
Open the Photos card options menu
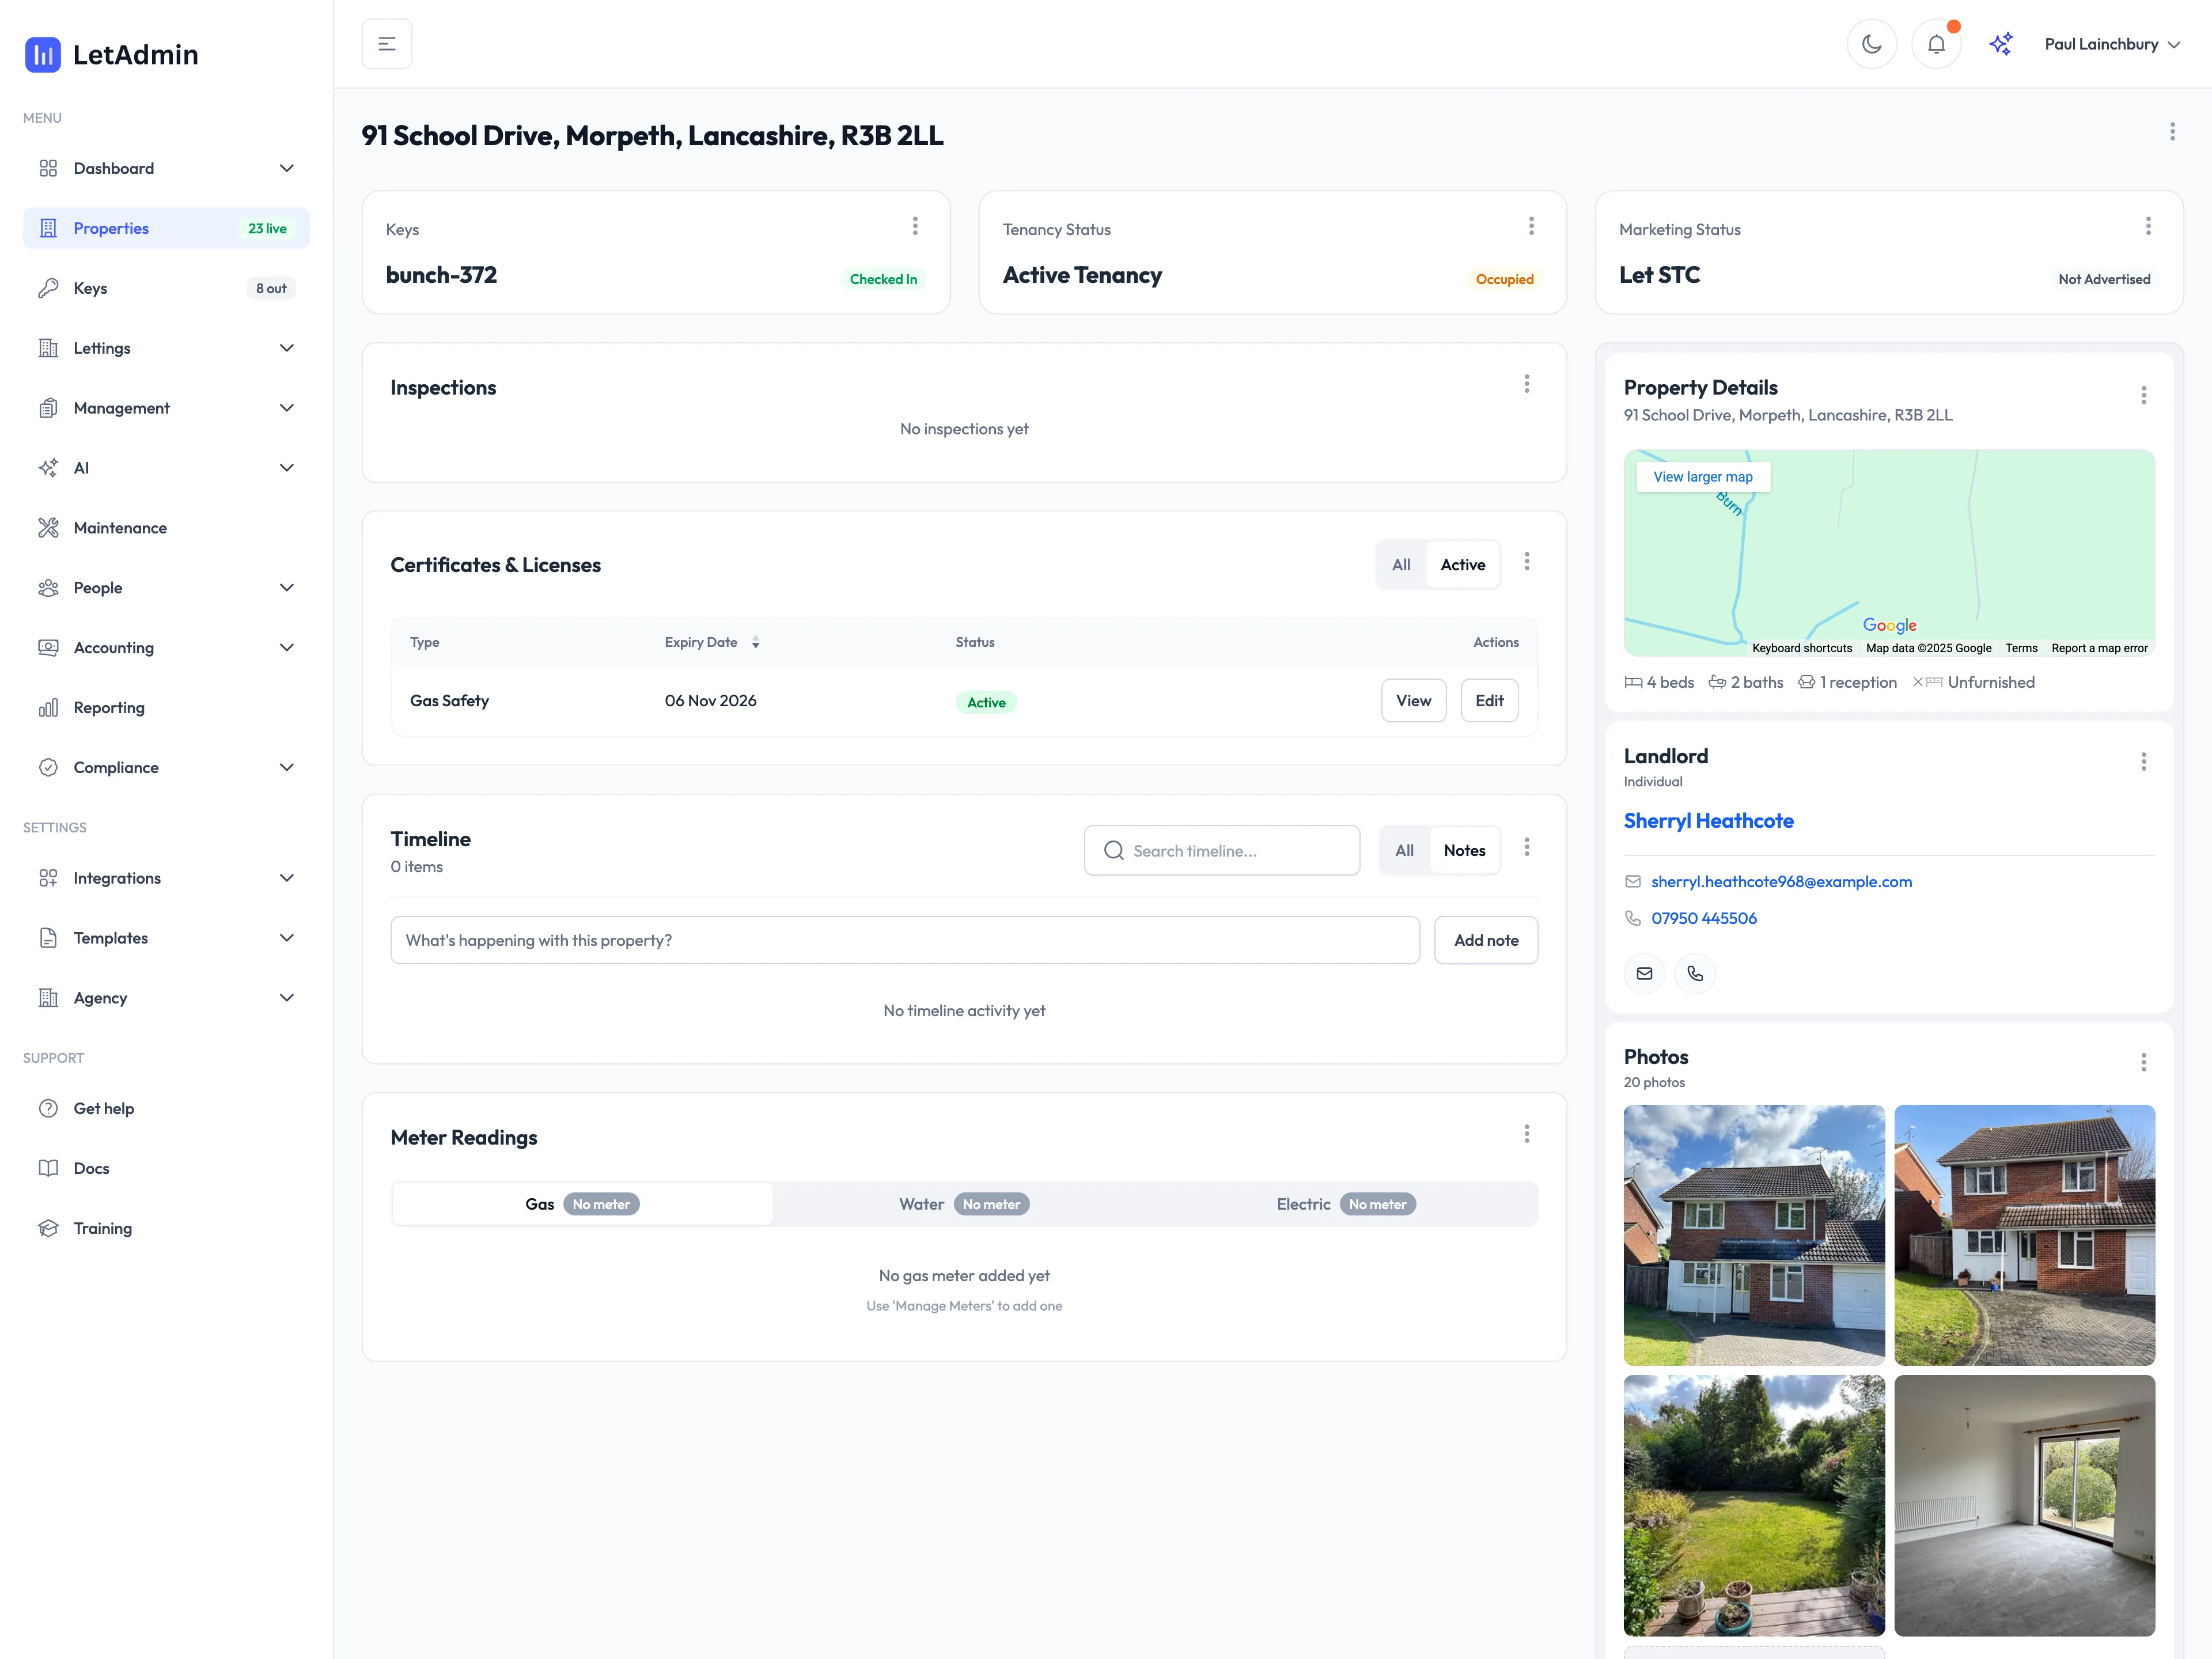(x=2144, y=1062)
